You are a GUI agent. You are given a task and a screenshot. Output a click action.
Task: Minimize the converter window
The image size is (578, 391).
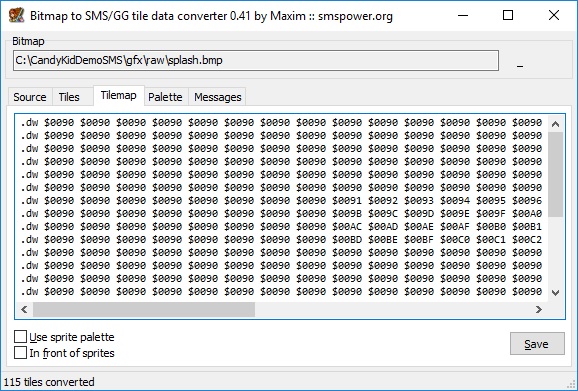pyautogui.click(x=463, y=15)
